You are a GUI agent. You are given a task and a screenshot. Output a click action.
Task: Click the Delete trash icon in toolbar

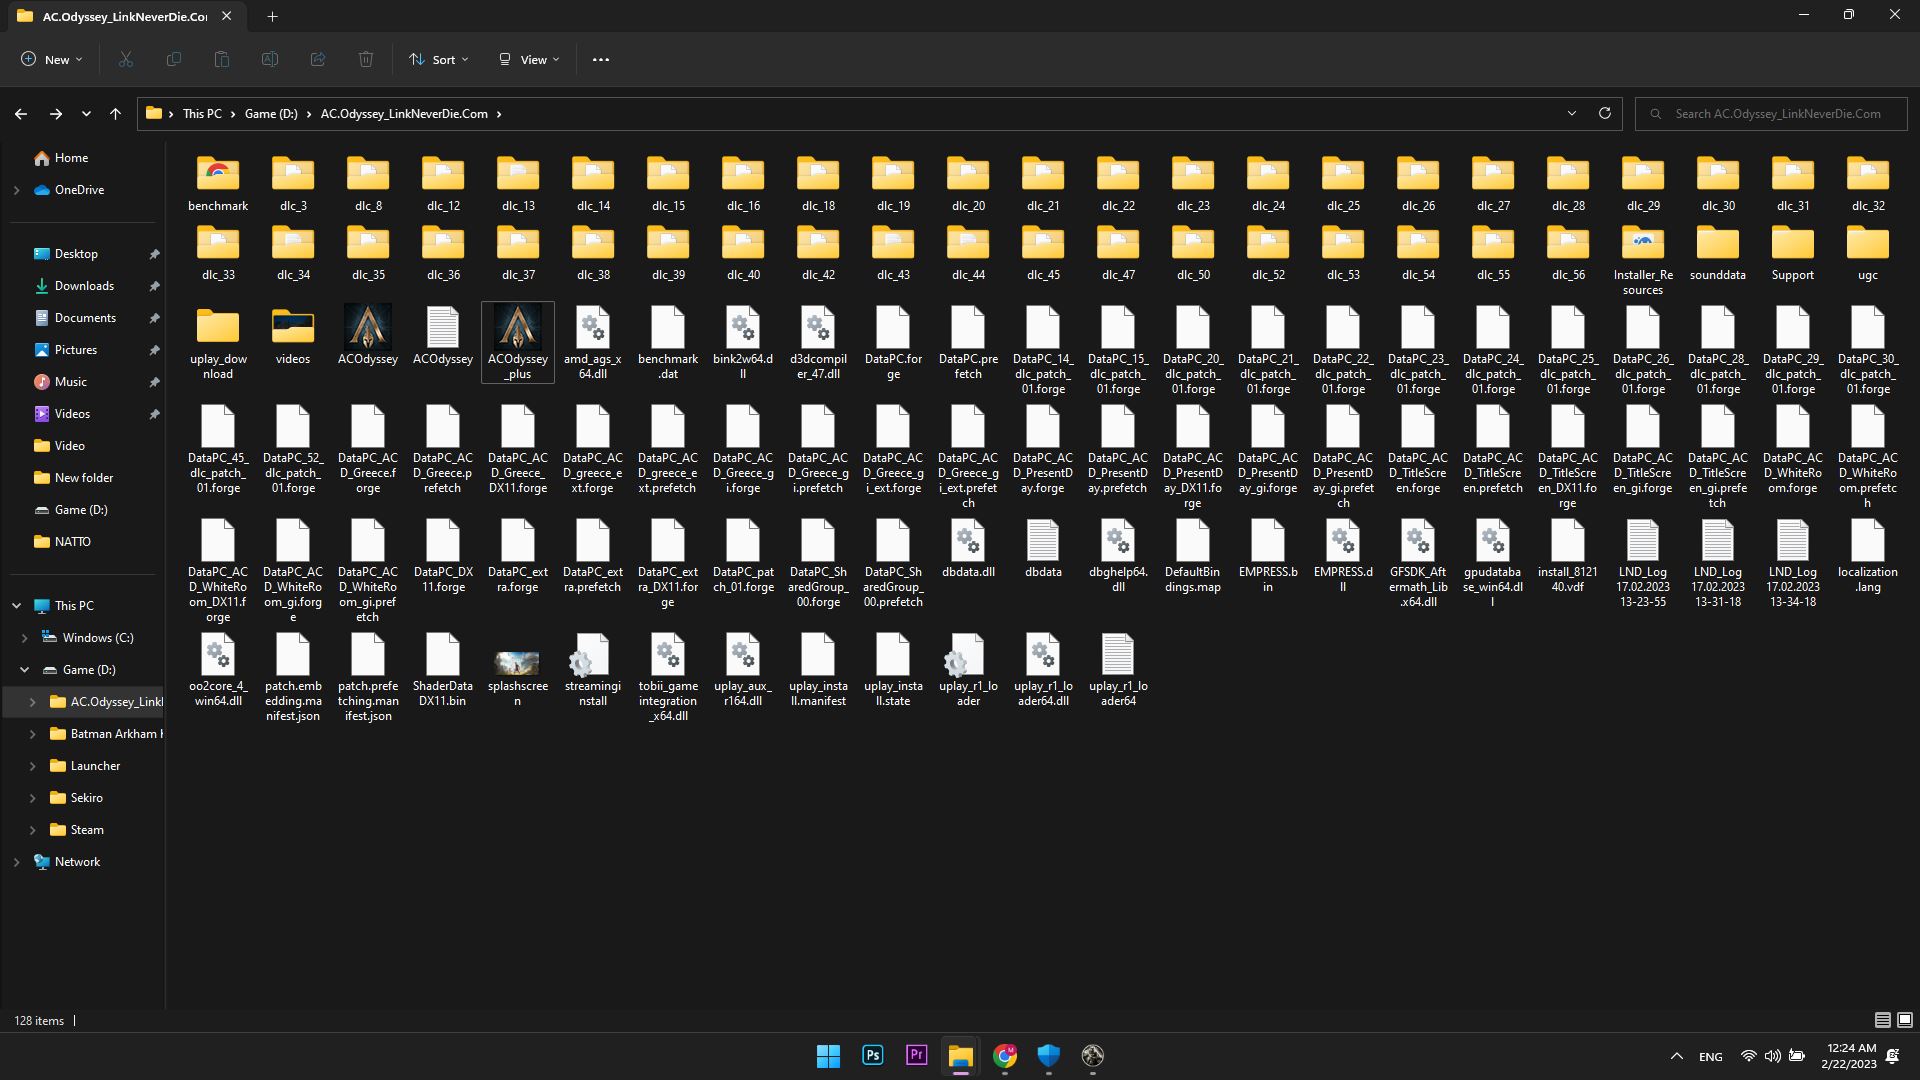[x=366, y=60]
